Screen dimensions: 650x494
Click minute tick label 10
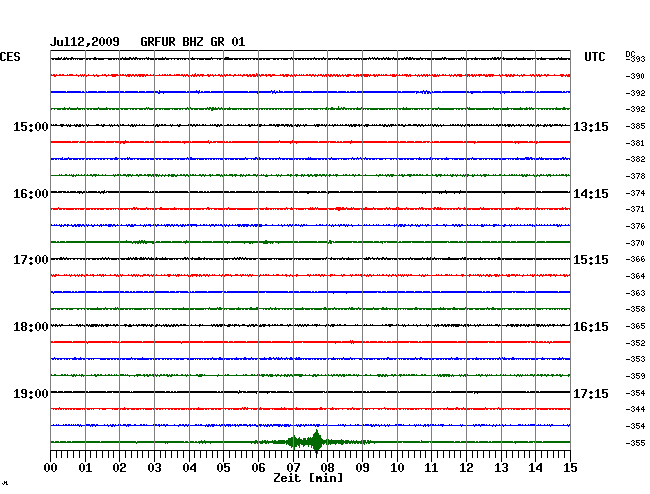click(397, 467)
